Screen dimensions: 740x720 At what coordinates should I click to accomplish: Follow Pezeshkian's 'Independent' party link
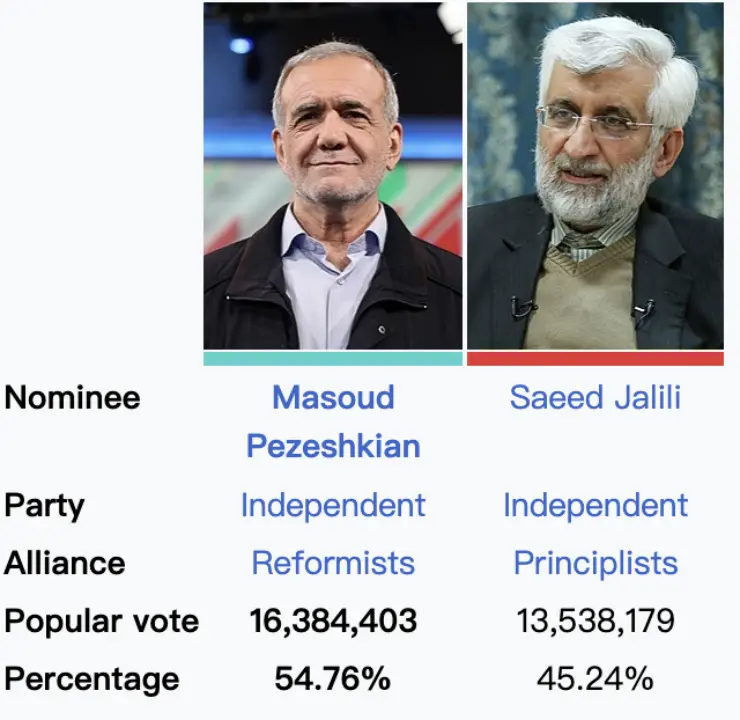click(x=333, y=505)
